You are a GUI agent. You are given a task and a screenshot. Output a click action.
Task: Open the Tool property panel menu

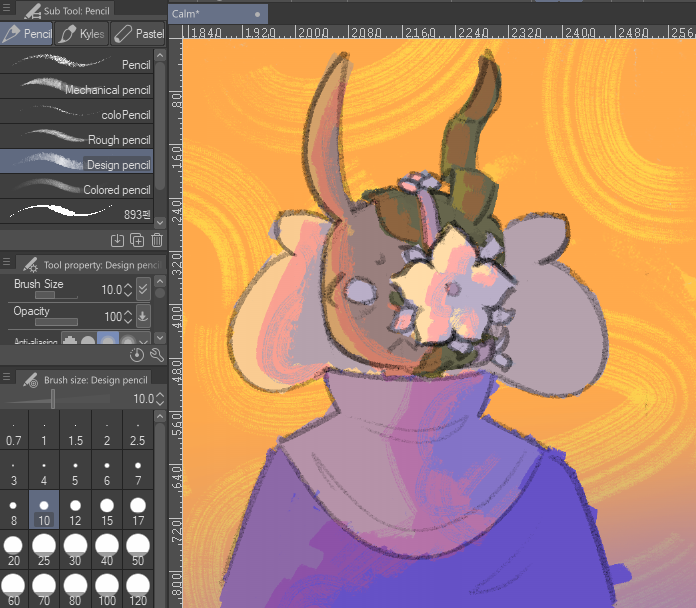pos(6,262)
